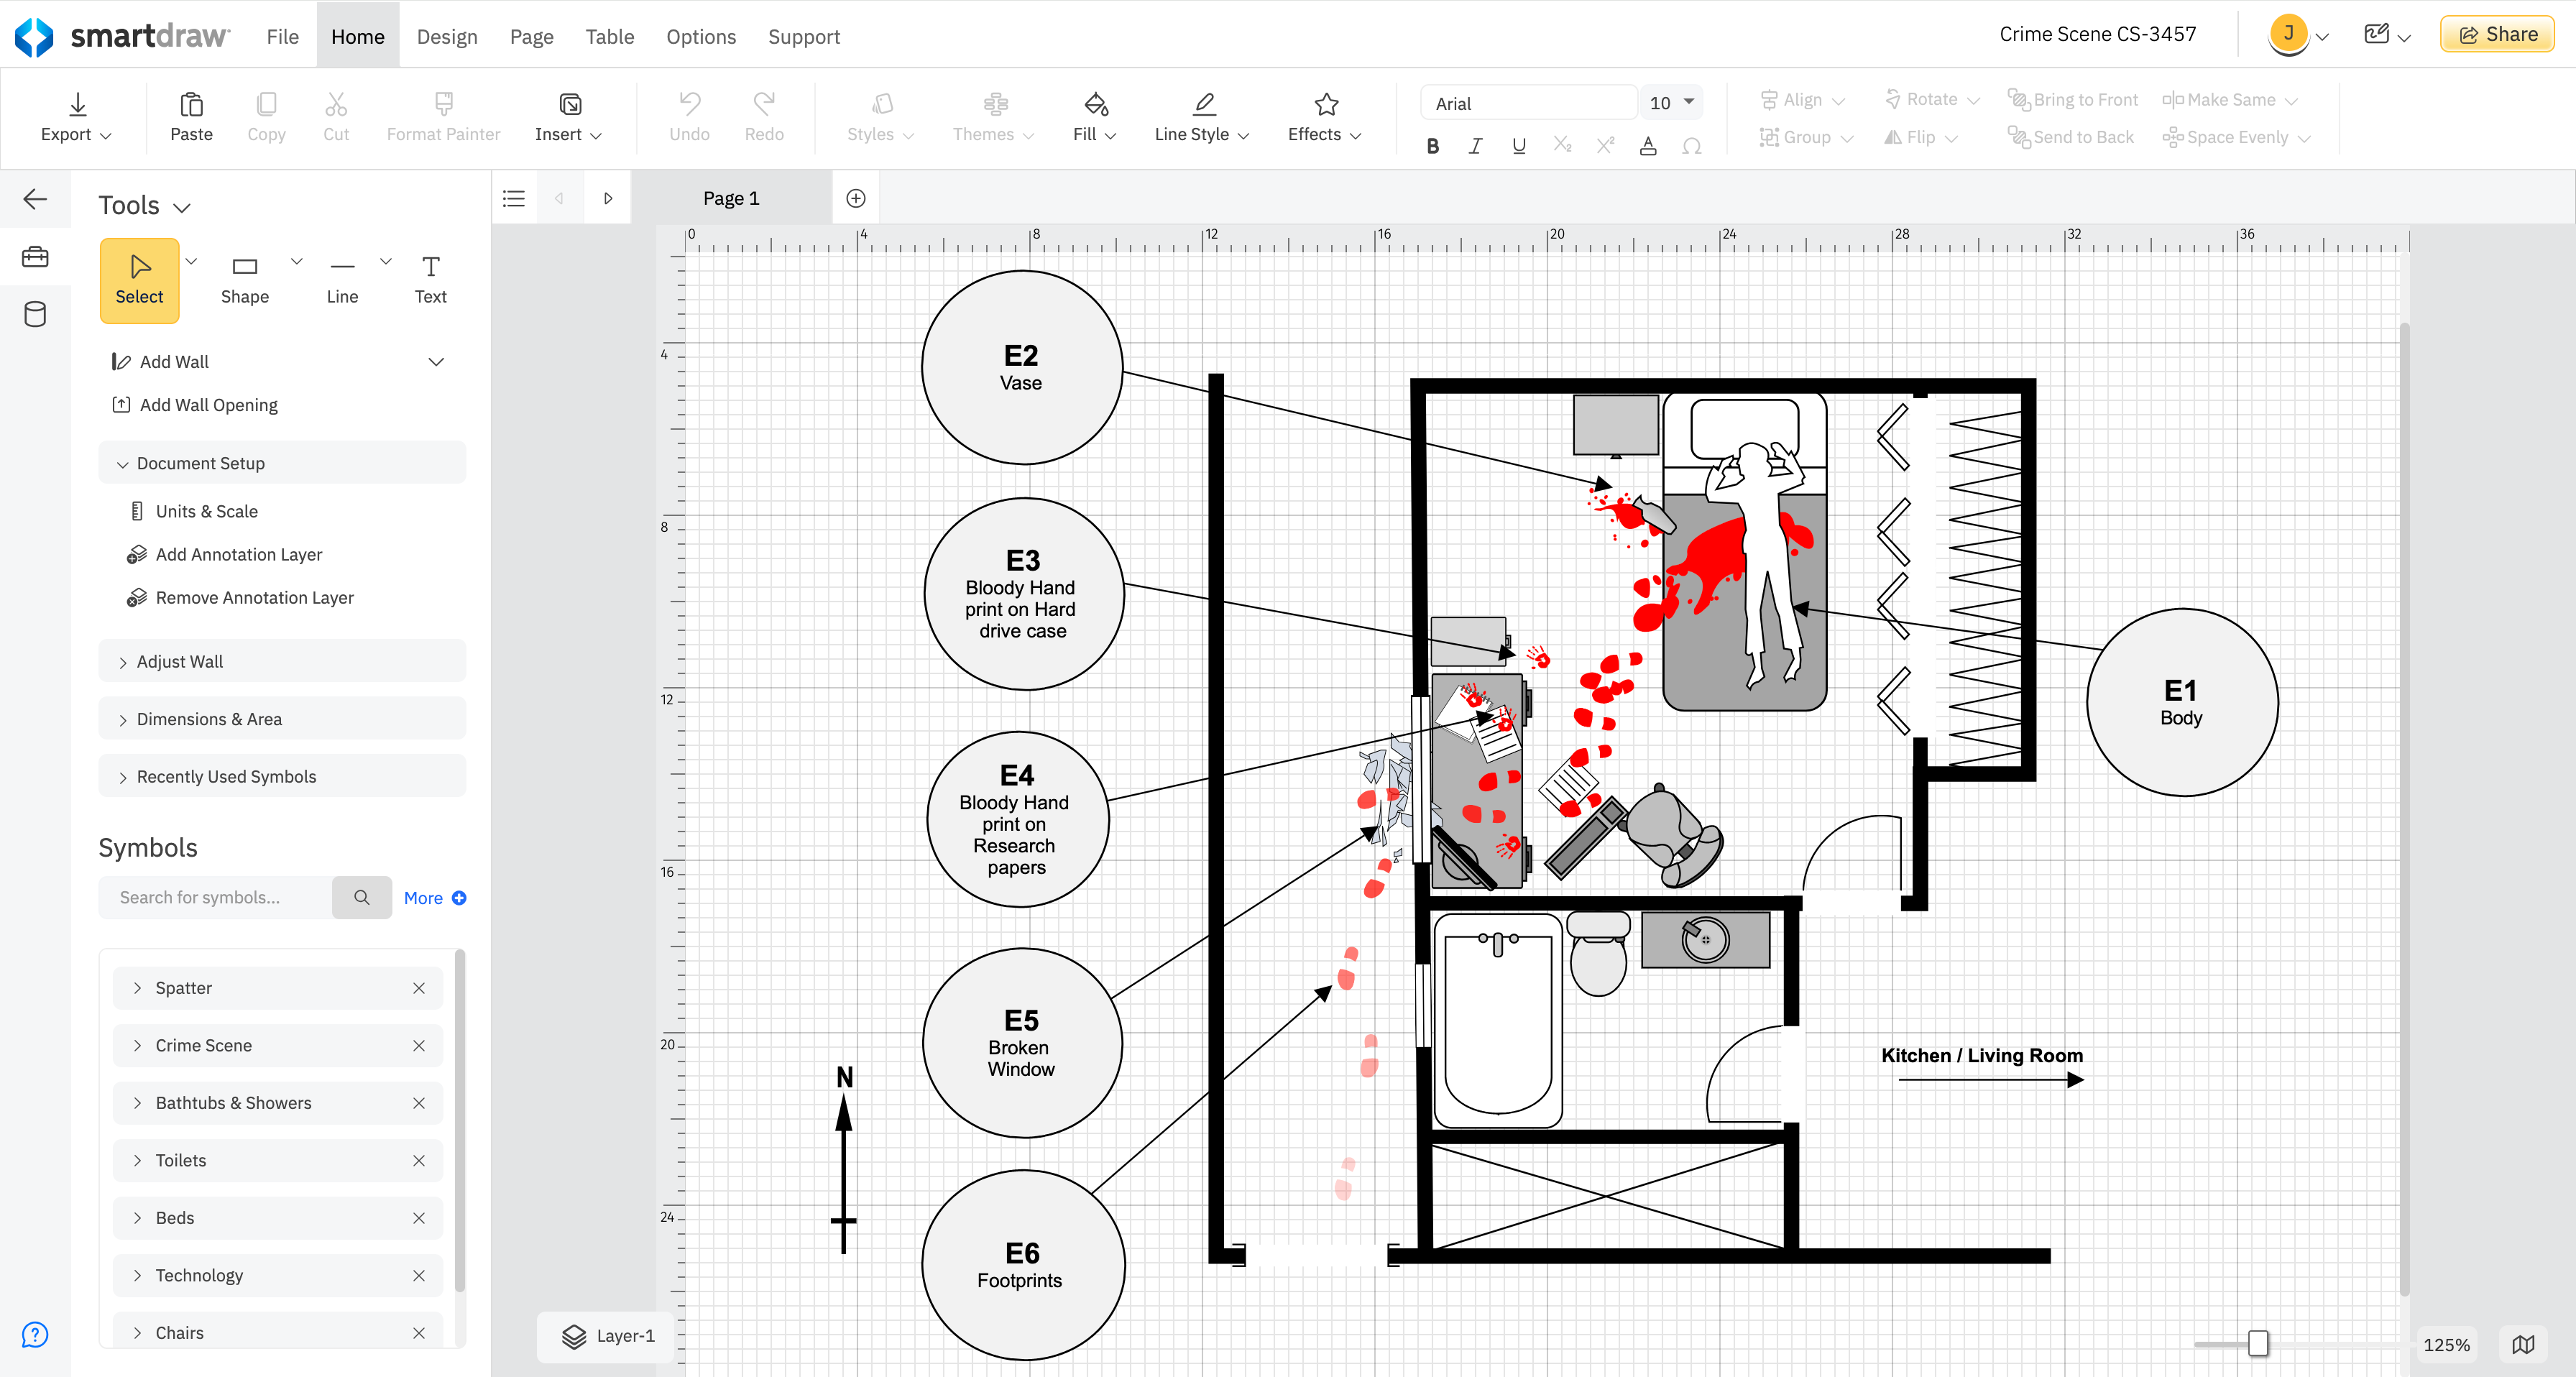Image resolution: width=2576 pixels, height=1377 pixels.
Task: Click the Paste clipboard icon
Action: (x=191, y=104)
